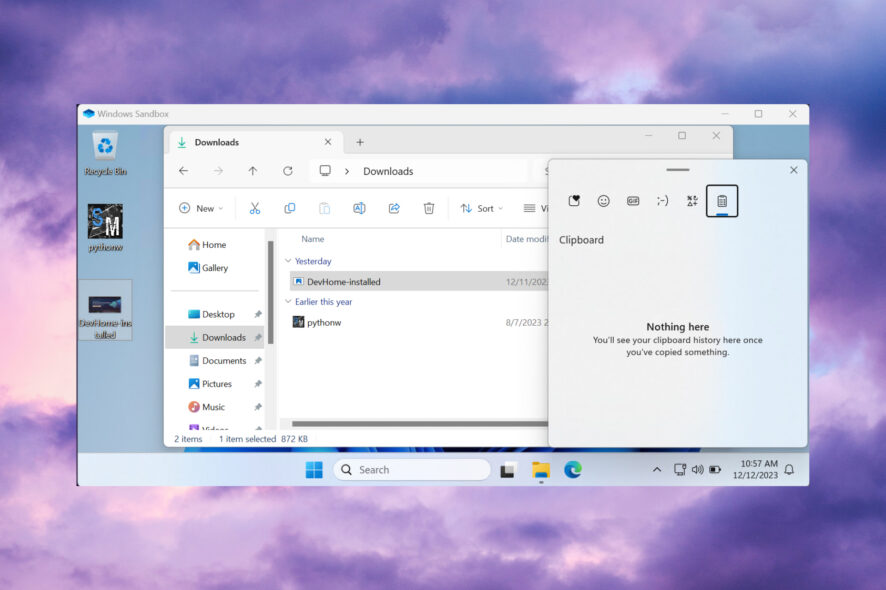Collapse the Yesterday group
The width and height of the screenshot is (886, 590).
tap(288, 261)
